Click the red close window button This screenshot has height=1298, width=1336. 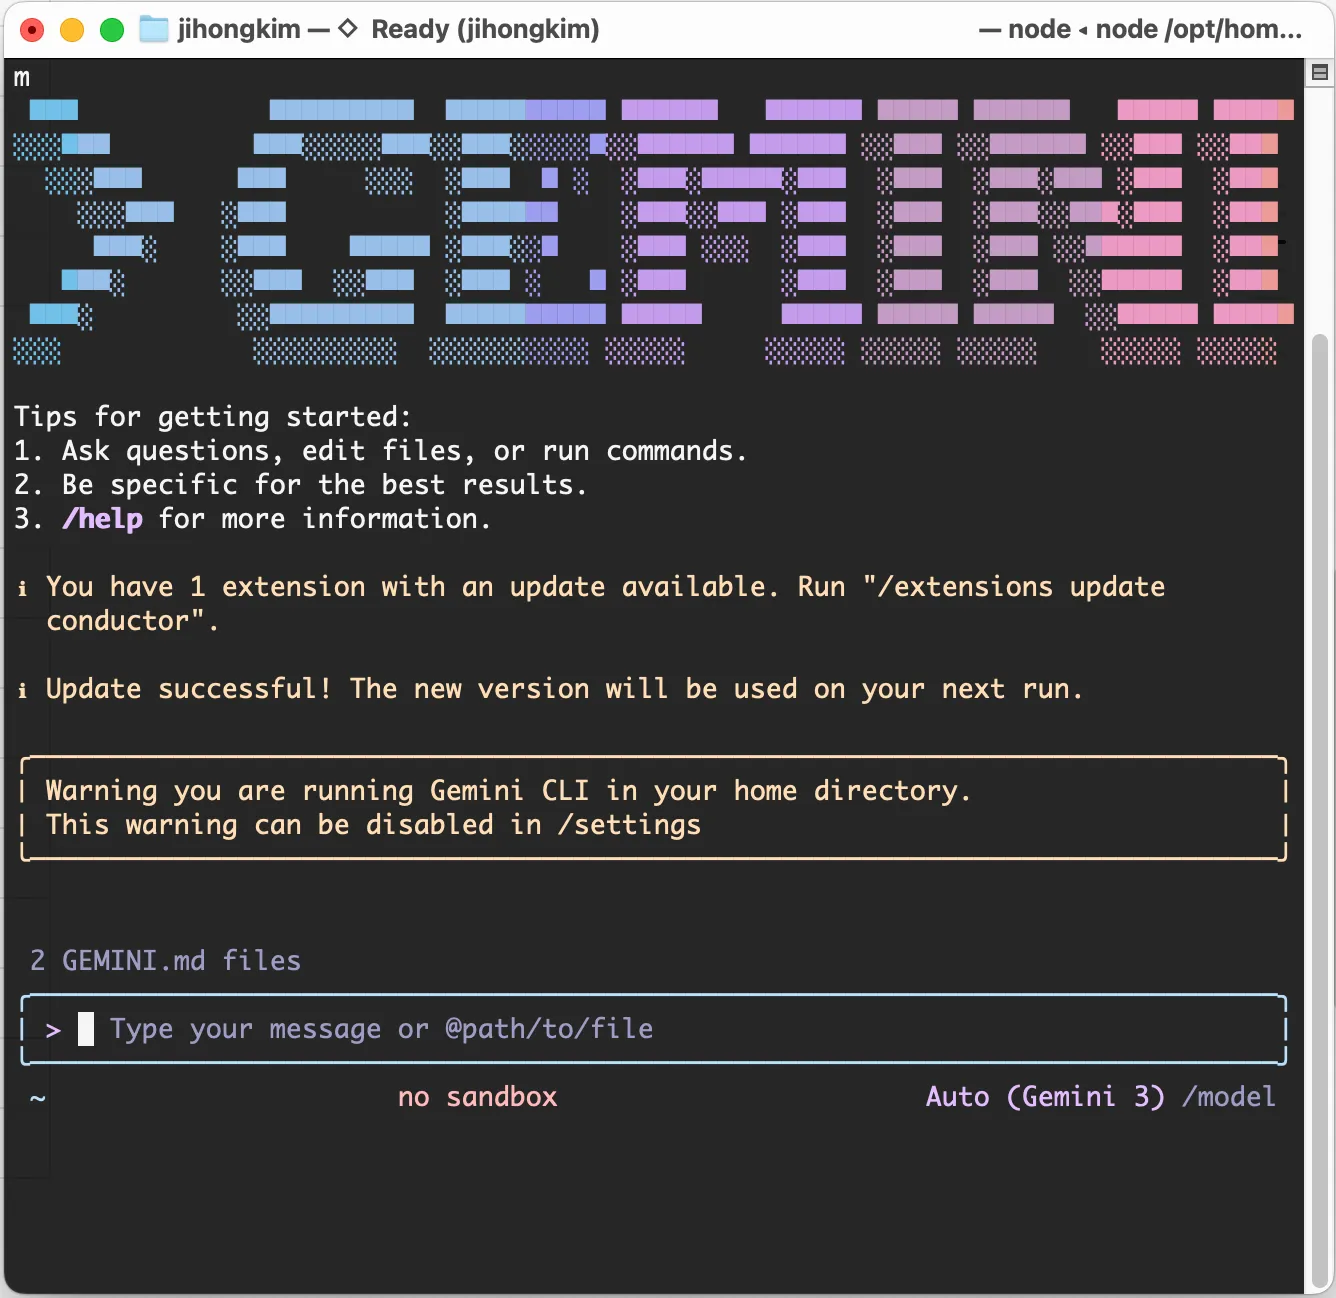tap(32, 30)
